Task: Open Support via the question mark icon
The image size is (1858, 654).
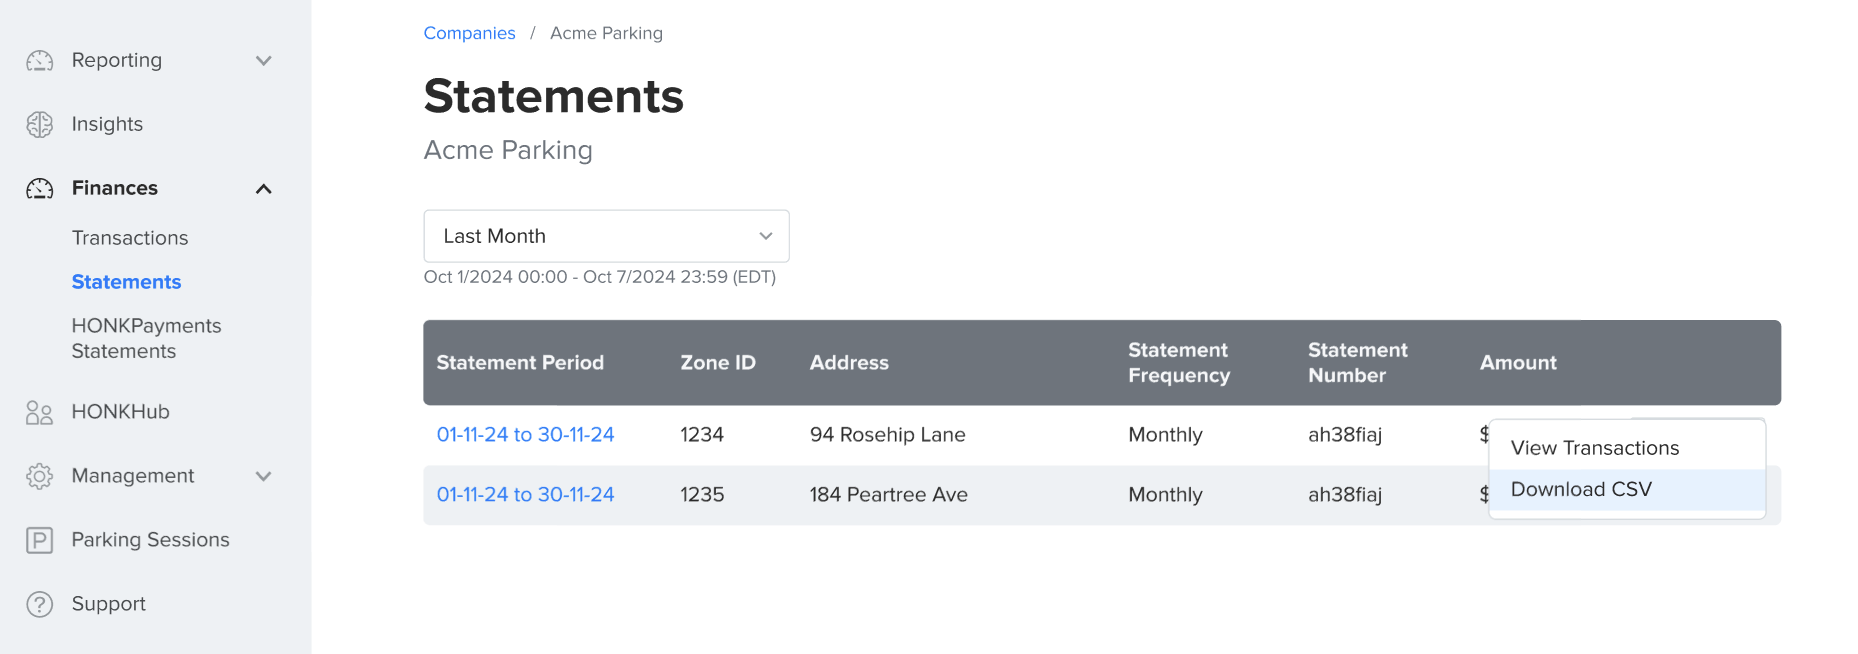Action: (39, 603)
